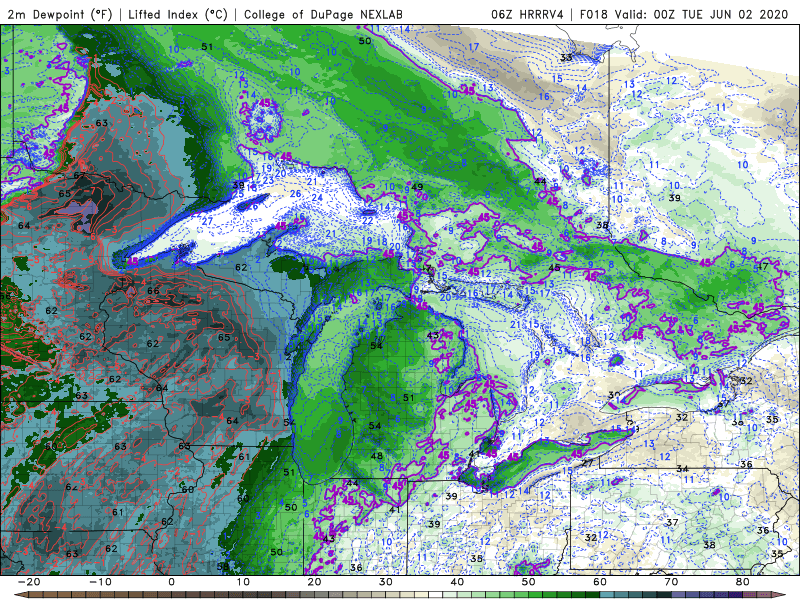Click the black "47" dewpoint value at far right
Viewport: 800px width, 600px height.
pos(763,266)
